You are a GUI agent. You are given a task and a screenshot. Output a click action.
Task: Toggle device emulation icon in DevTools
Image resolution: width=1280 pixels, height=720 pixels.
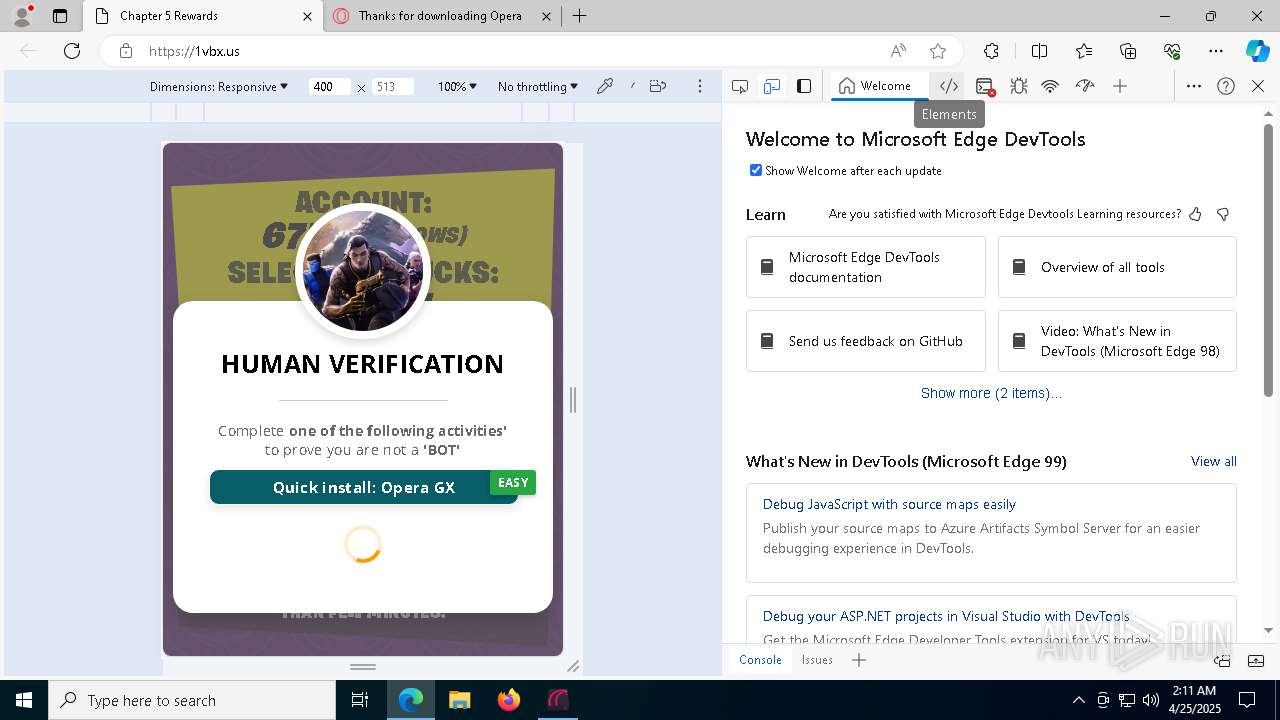point(772,86)
